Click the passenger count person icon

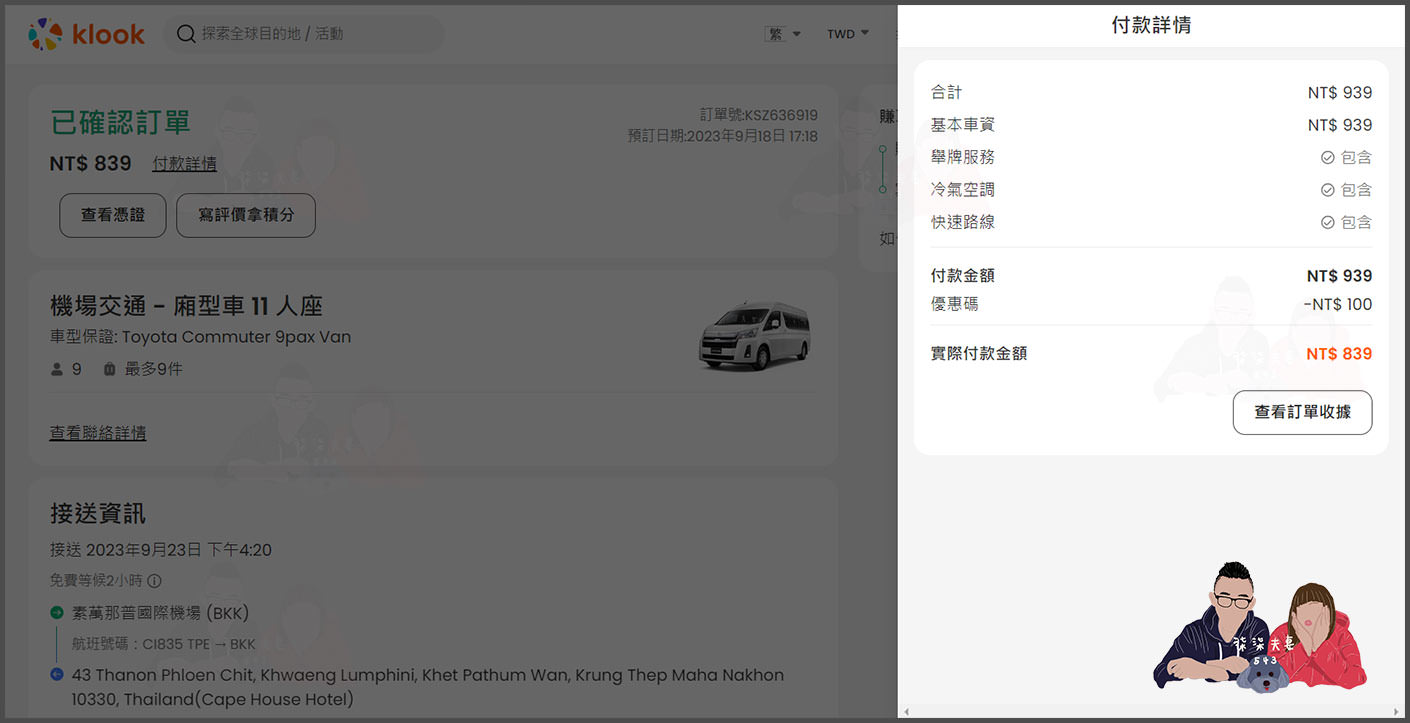[57, 370]
